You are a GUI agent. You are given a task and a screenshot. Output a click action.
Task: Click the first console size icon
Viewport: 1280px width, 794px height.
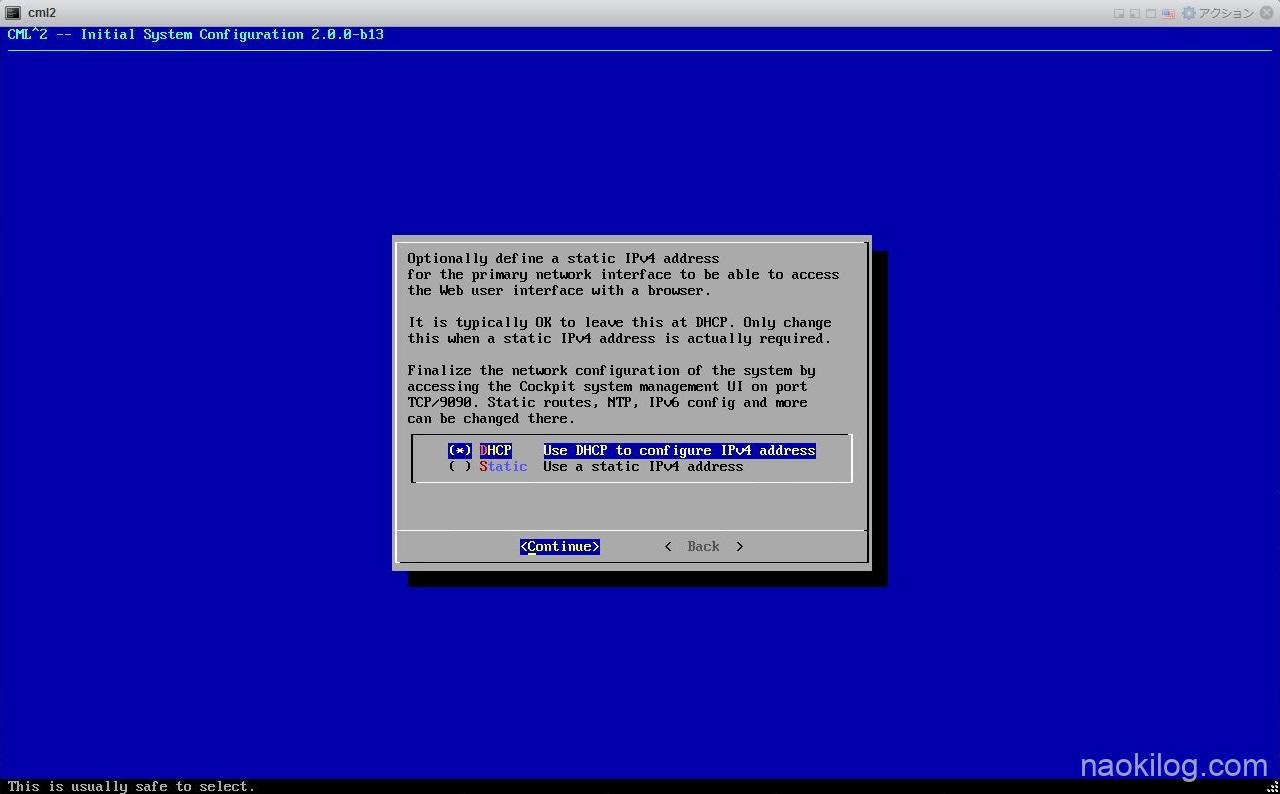click(1119, 13)
